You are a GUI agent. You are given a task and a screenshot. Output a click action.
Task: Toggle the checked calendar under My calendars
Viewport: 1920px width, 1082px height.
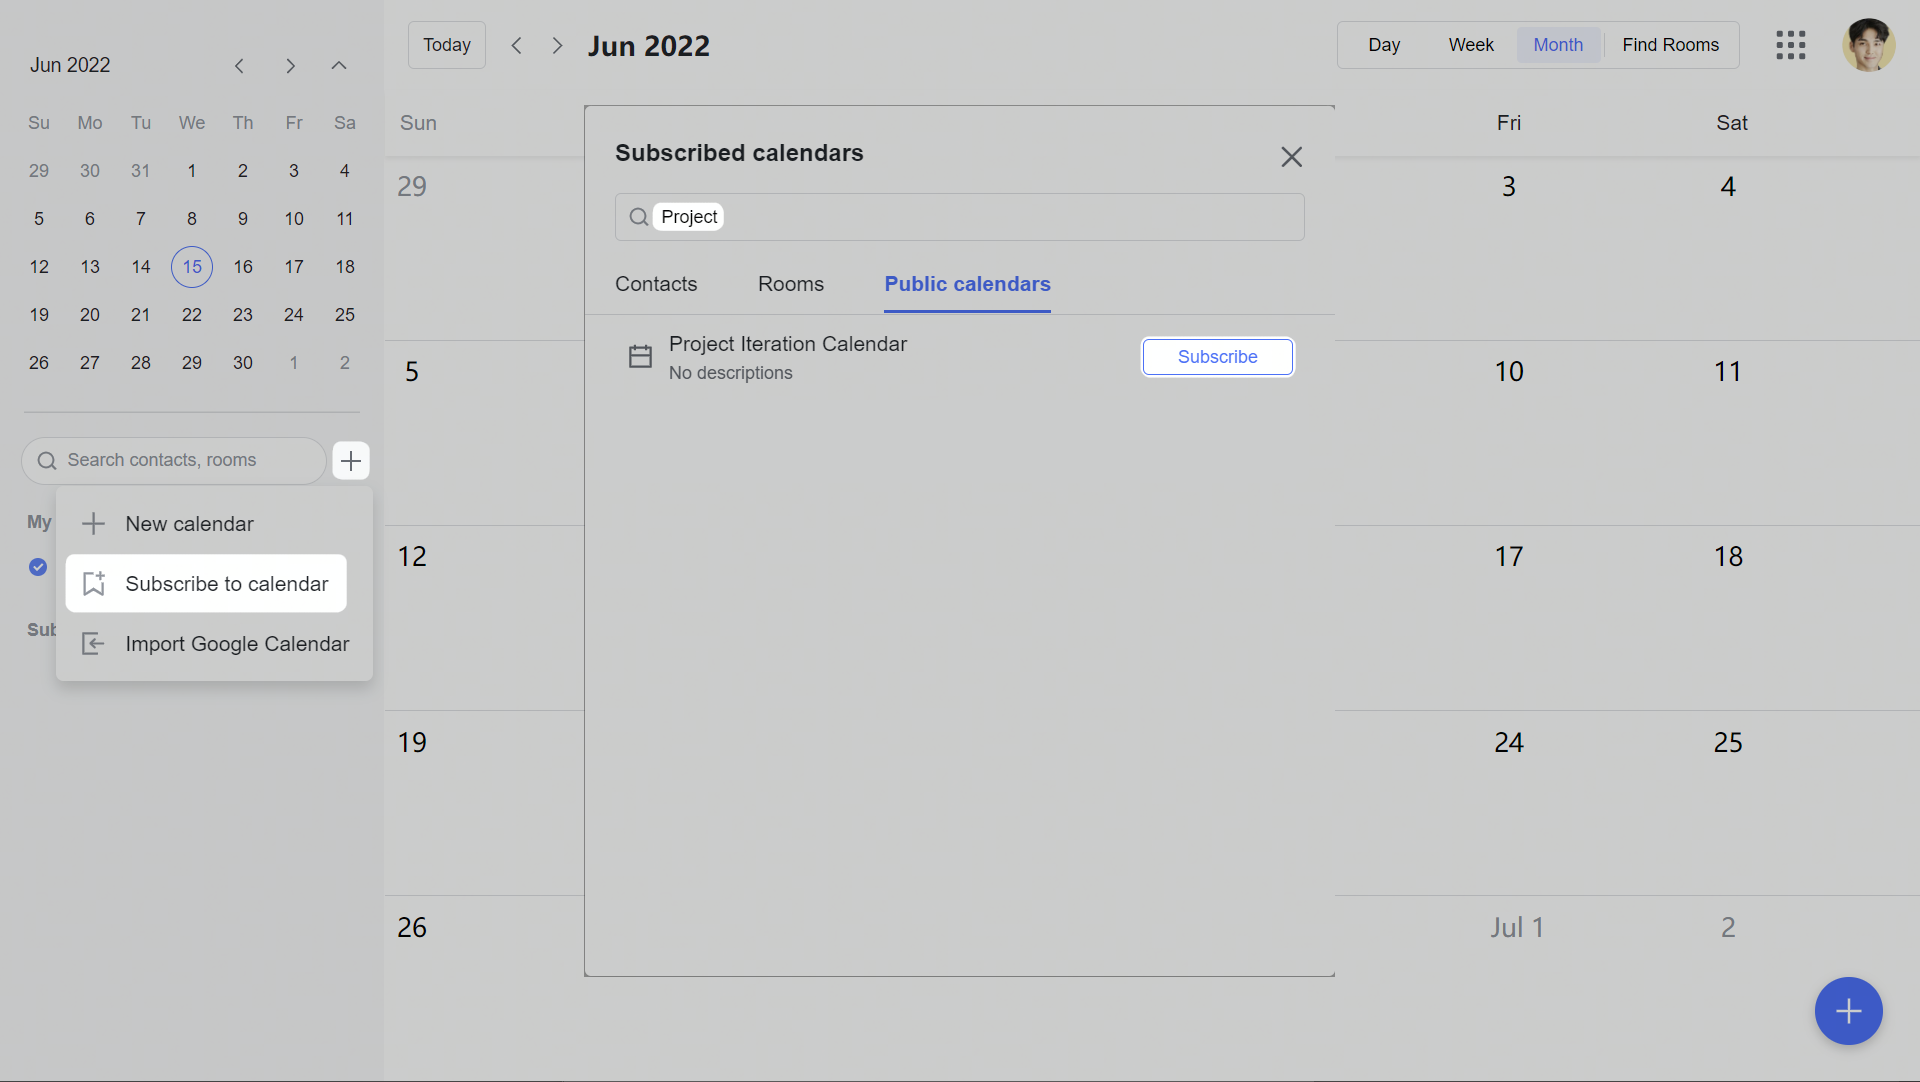click(x=38, y=567)
